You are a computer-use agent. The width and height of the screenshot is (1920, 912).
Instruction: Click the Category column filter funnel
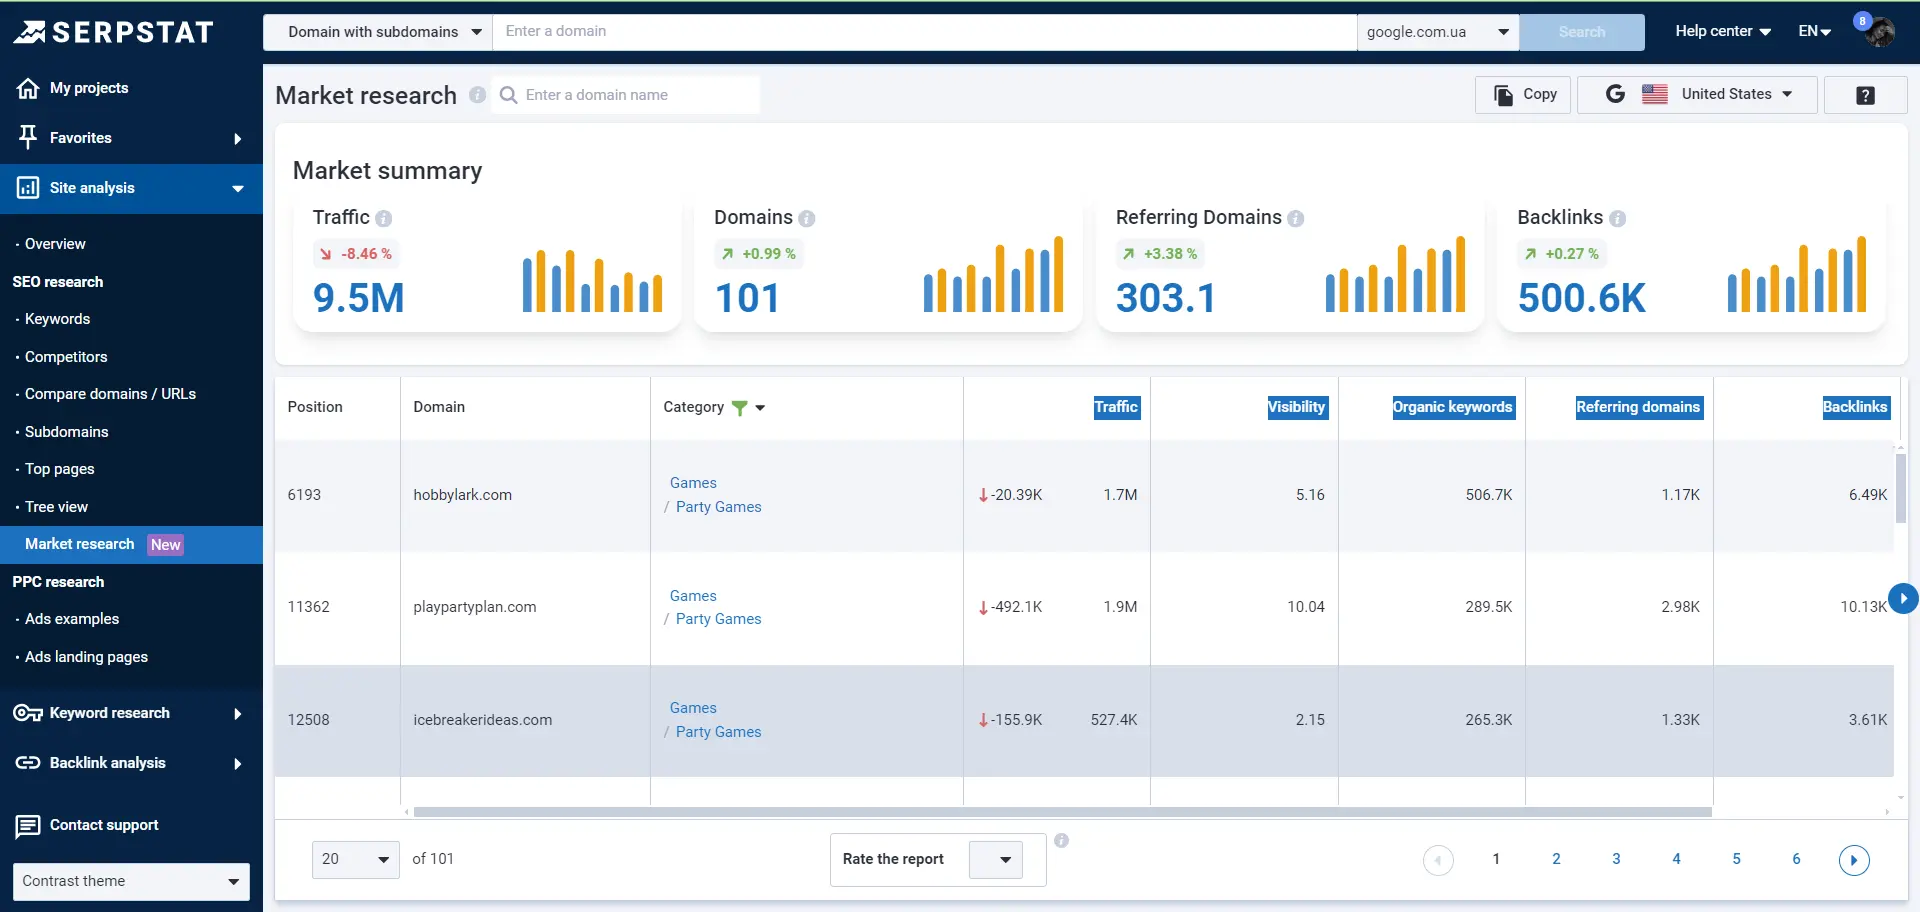[x=740, y=408]
